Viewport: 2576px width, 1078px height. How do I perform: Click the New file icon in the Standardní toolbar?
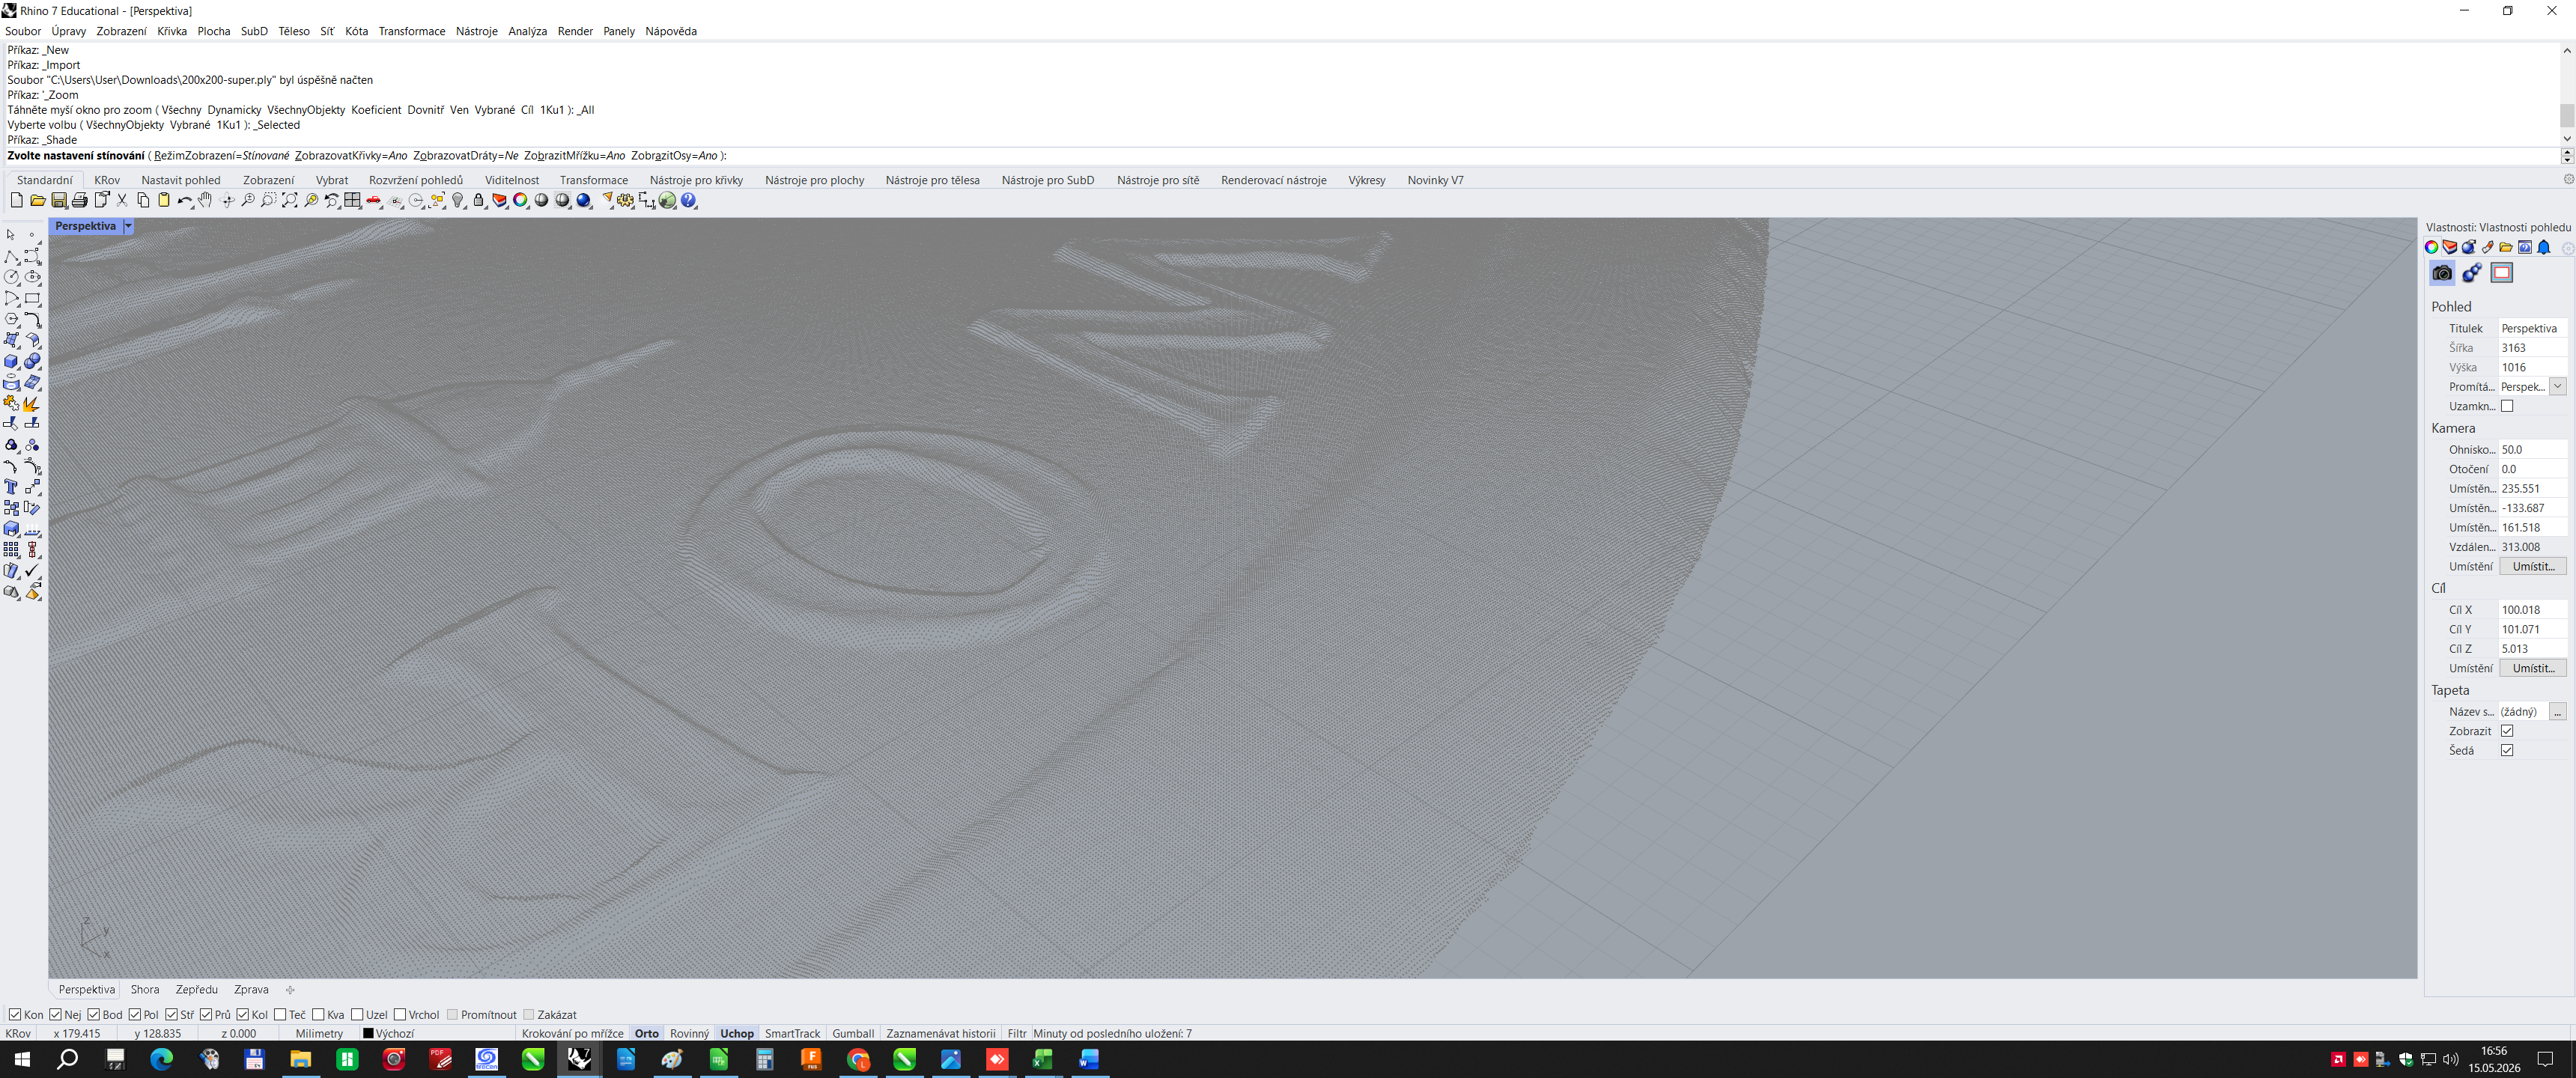(16, 201)
